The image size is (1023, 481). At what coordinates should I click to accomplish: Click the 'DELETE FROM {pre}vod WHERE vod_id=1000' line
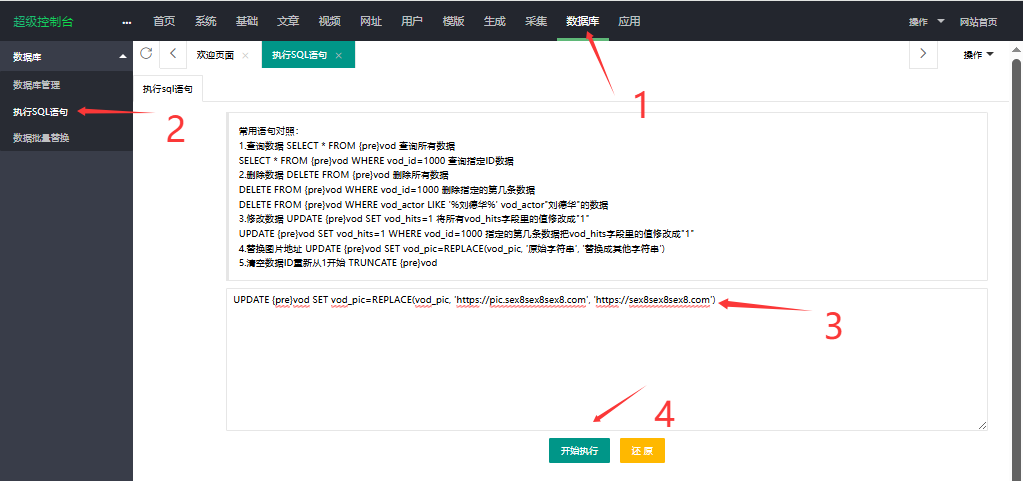pyautogui.click(x=387, y=190)
